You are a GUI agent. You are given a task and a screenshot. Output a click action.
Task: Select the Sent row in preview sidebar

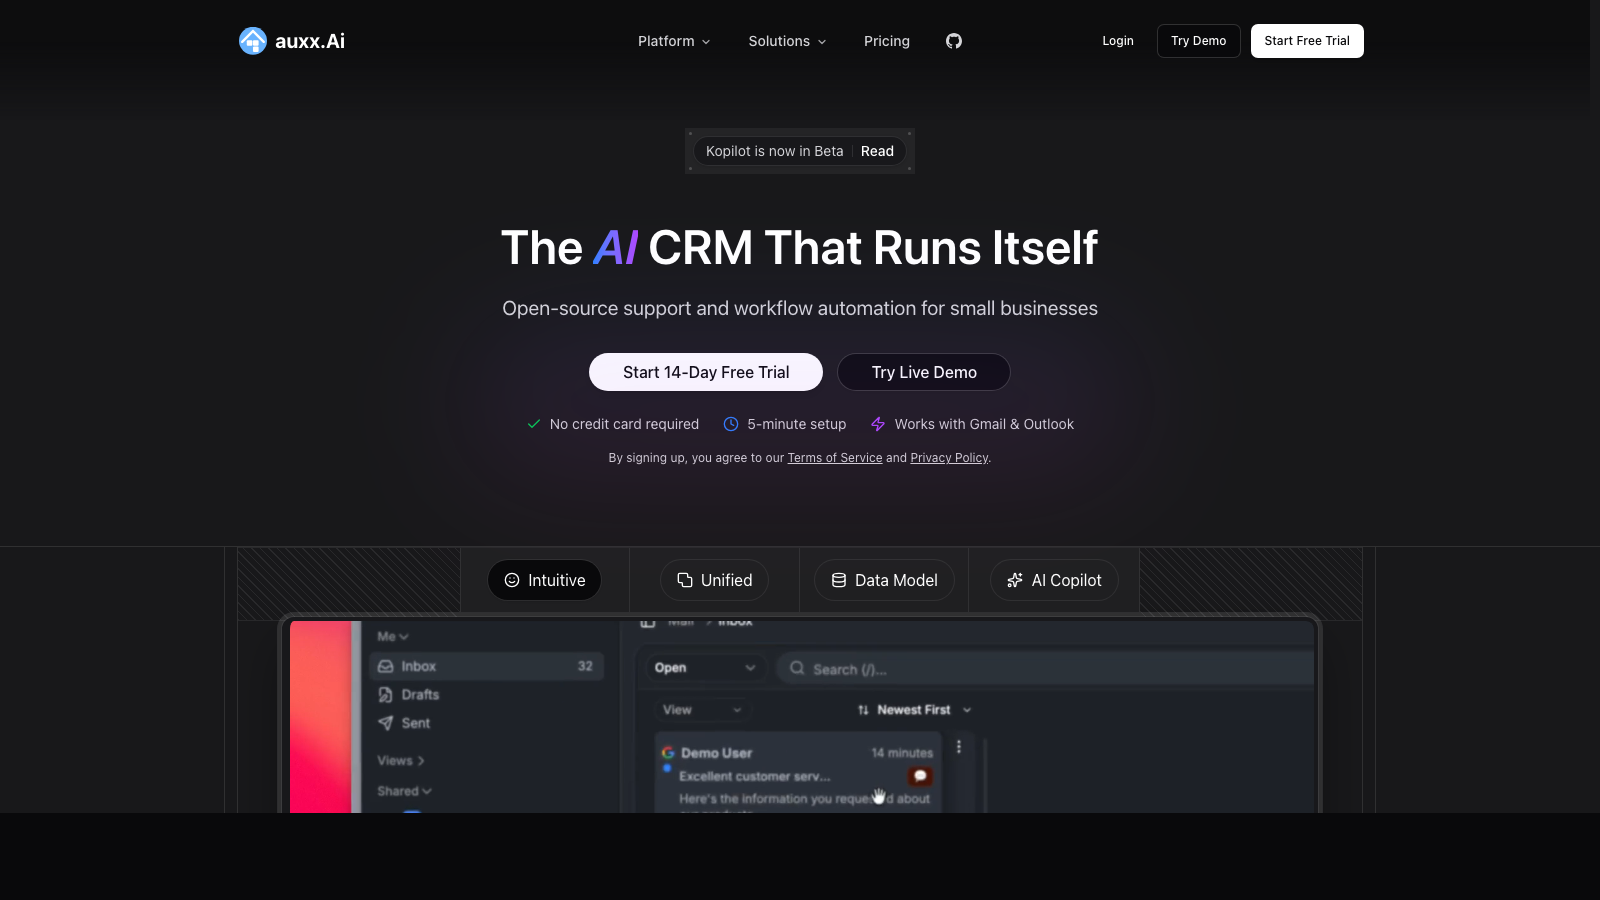[x=487, y=723]
